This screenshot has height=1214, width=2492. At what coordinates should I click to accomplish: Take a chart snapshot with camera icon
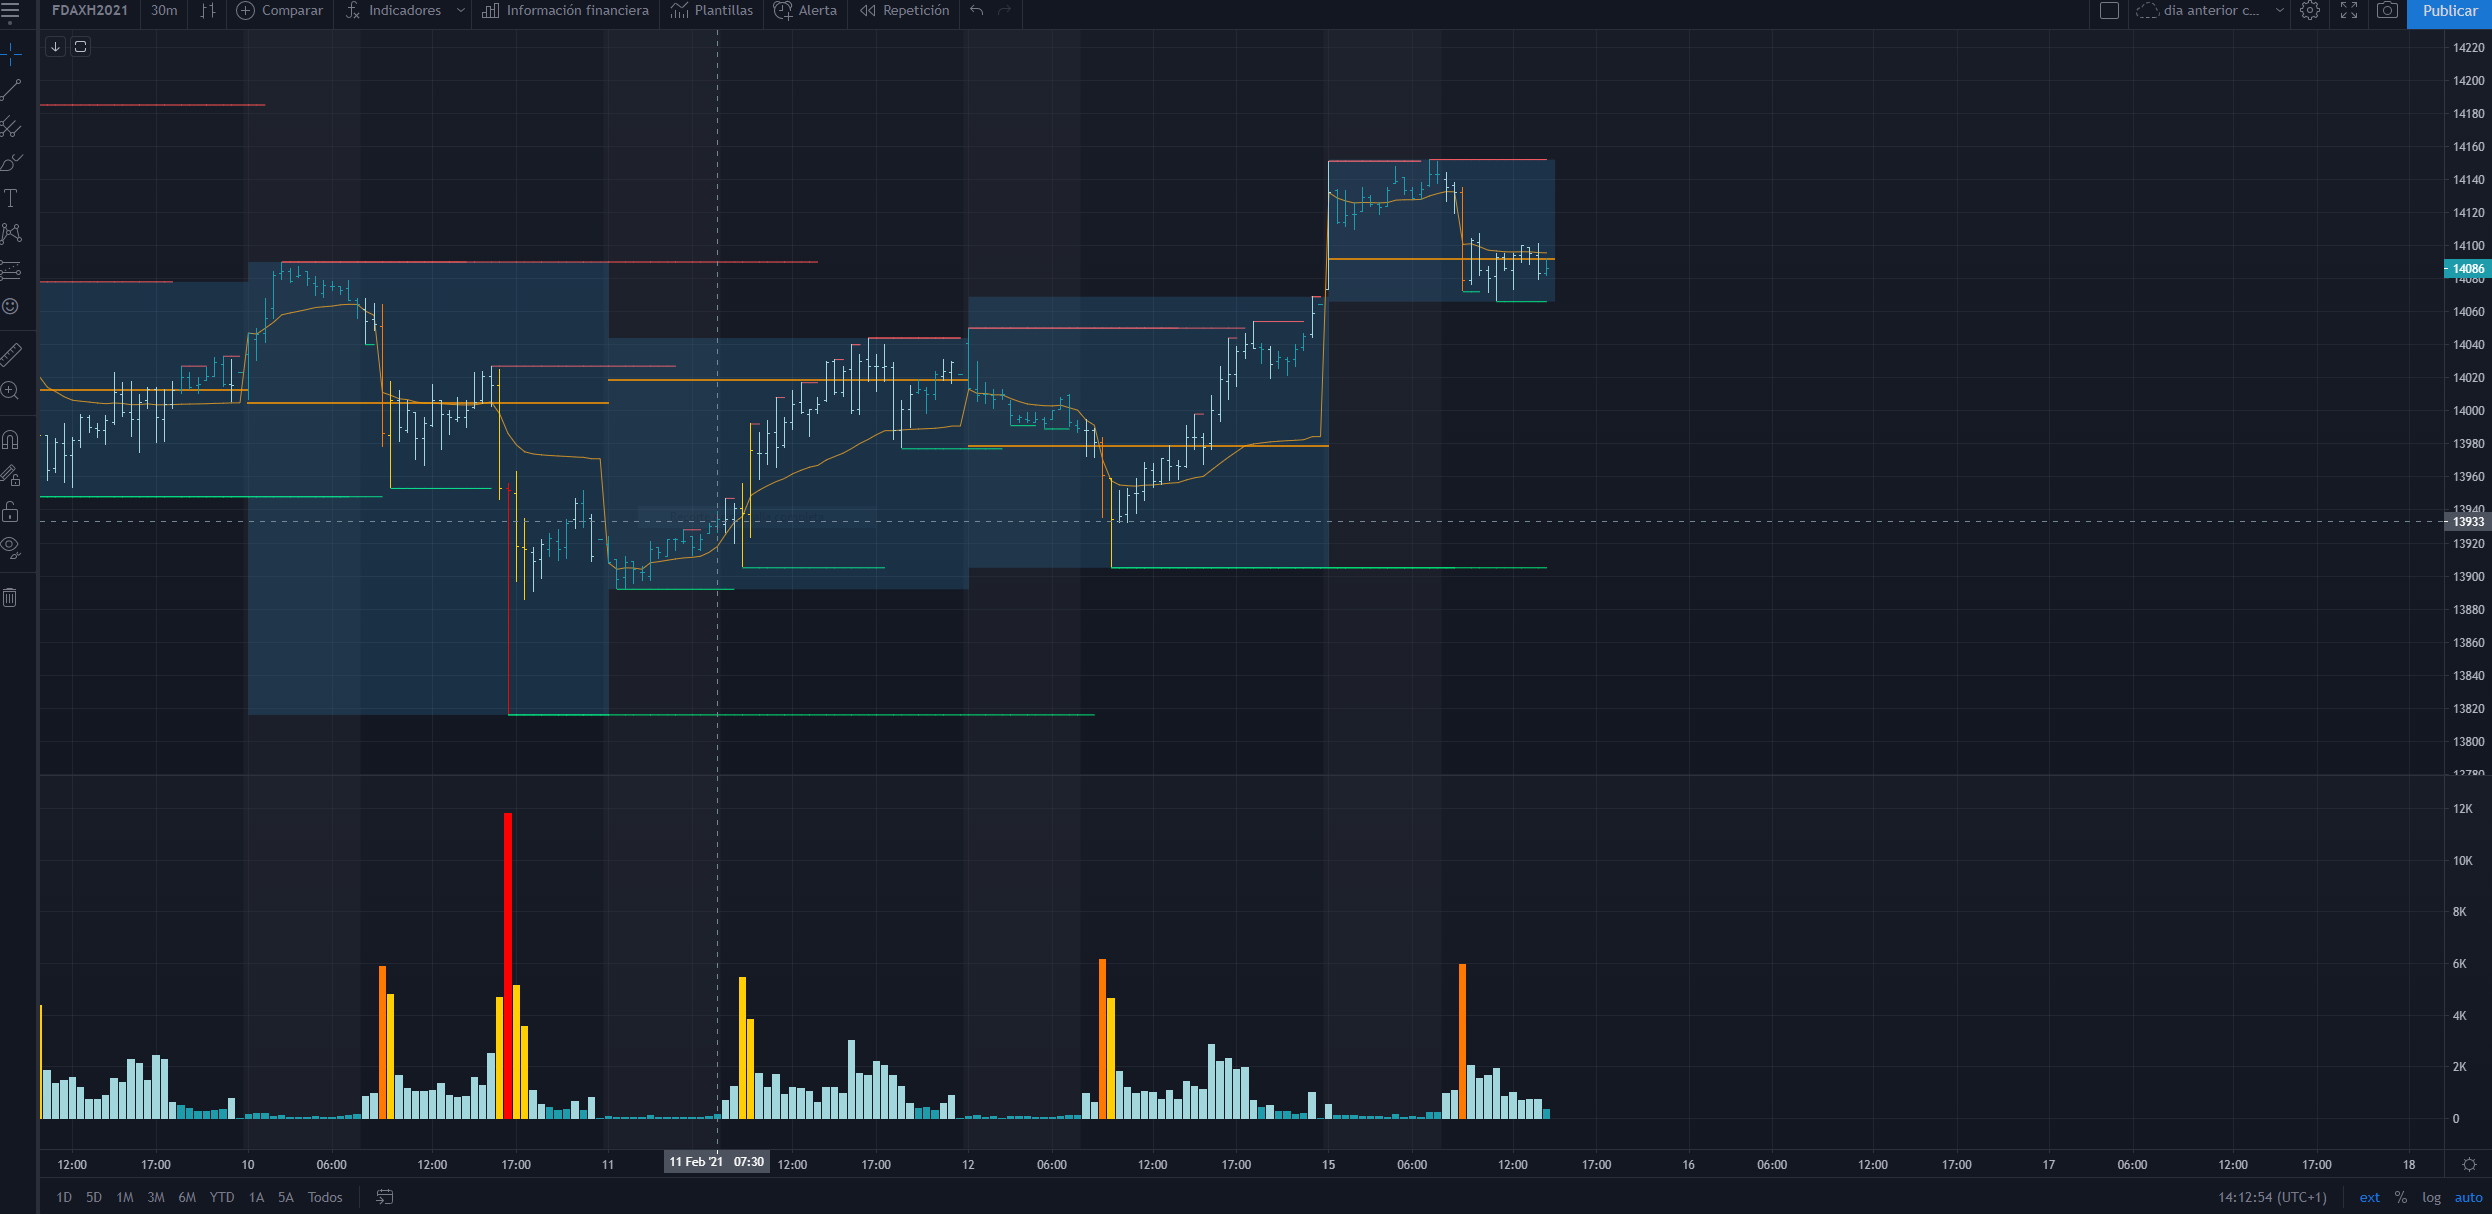[2387, 11]
